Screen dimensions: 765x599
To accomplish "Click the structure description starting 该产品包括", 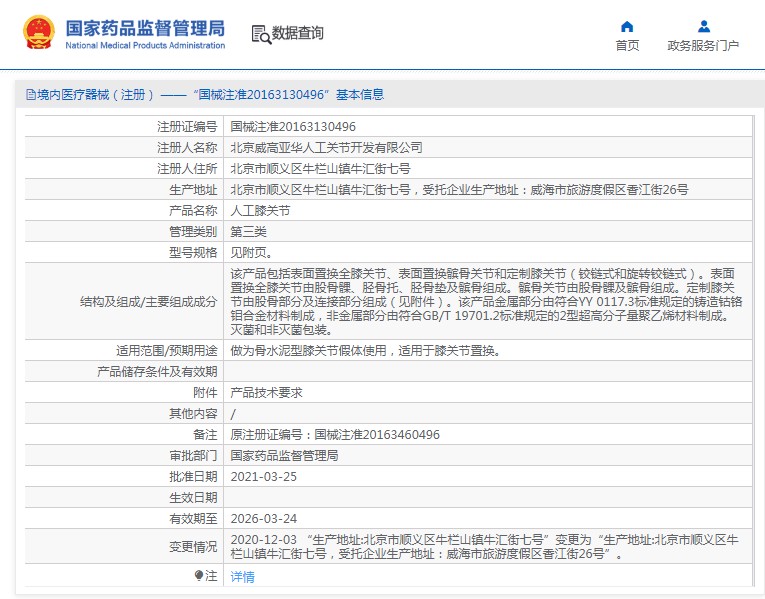I will [486, 301].
